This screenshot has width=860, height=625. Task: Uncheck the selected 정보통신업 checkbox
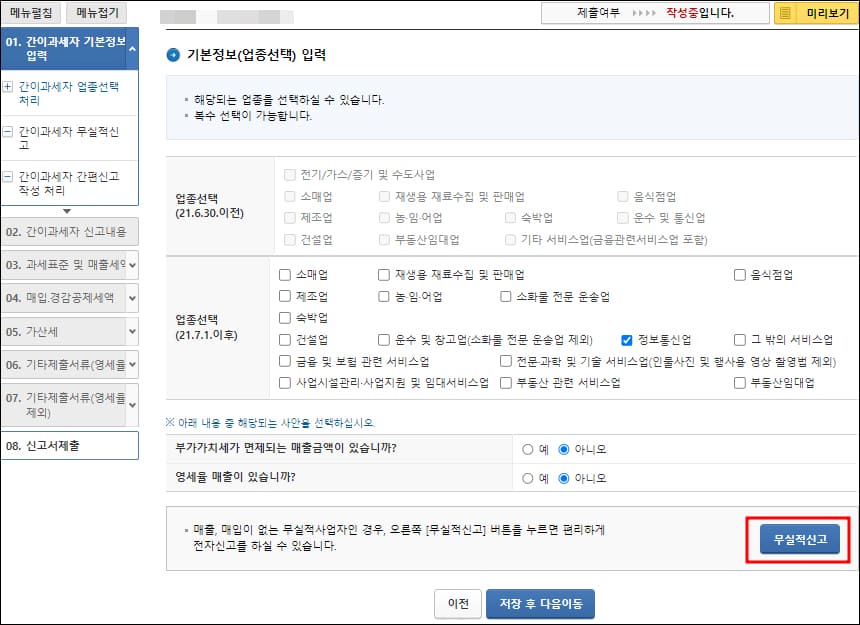pyautogui.click(x=627, y=341)
